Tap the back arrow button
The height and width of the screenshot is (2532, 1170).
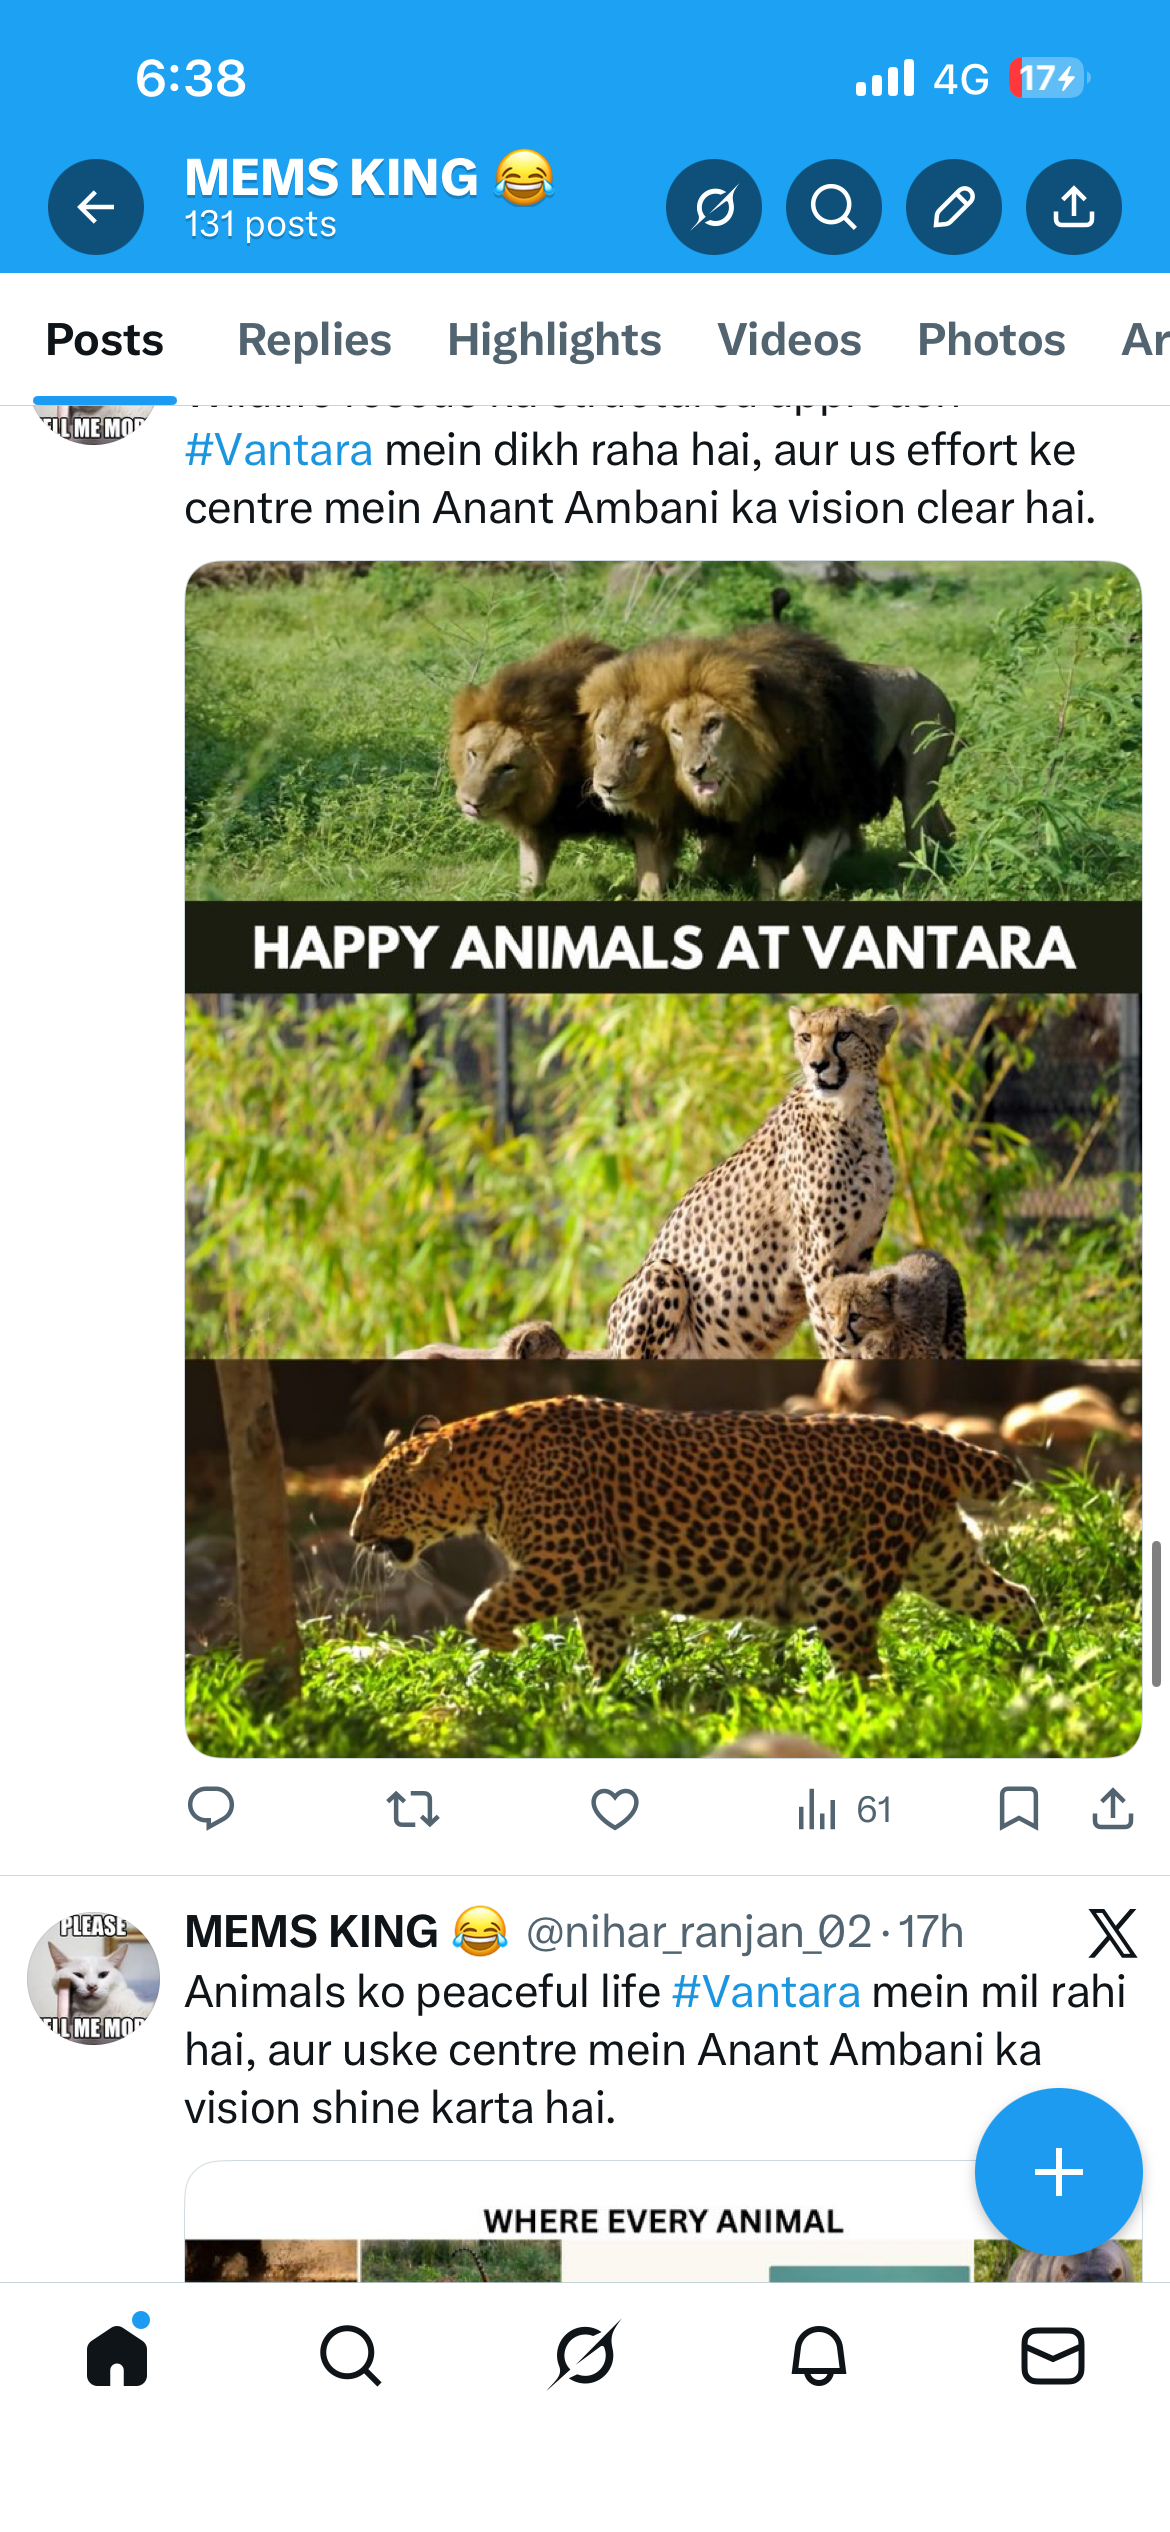click(96, 207)
